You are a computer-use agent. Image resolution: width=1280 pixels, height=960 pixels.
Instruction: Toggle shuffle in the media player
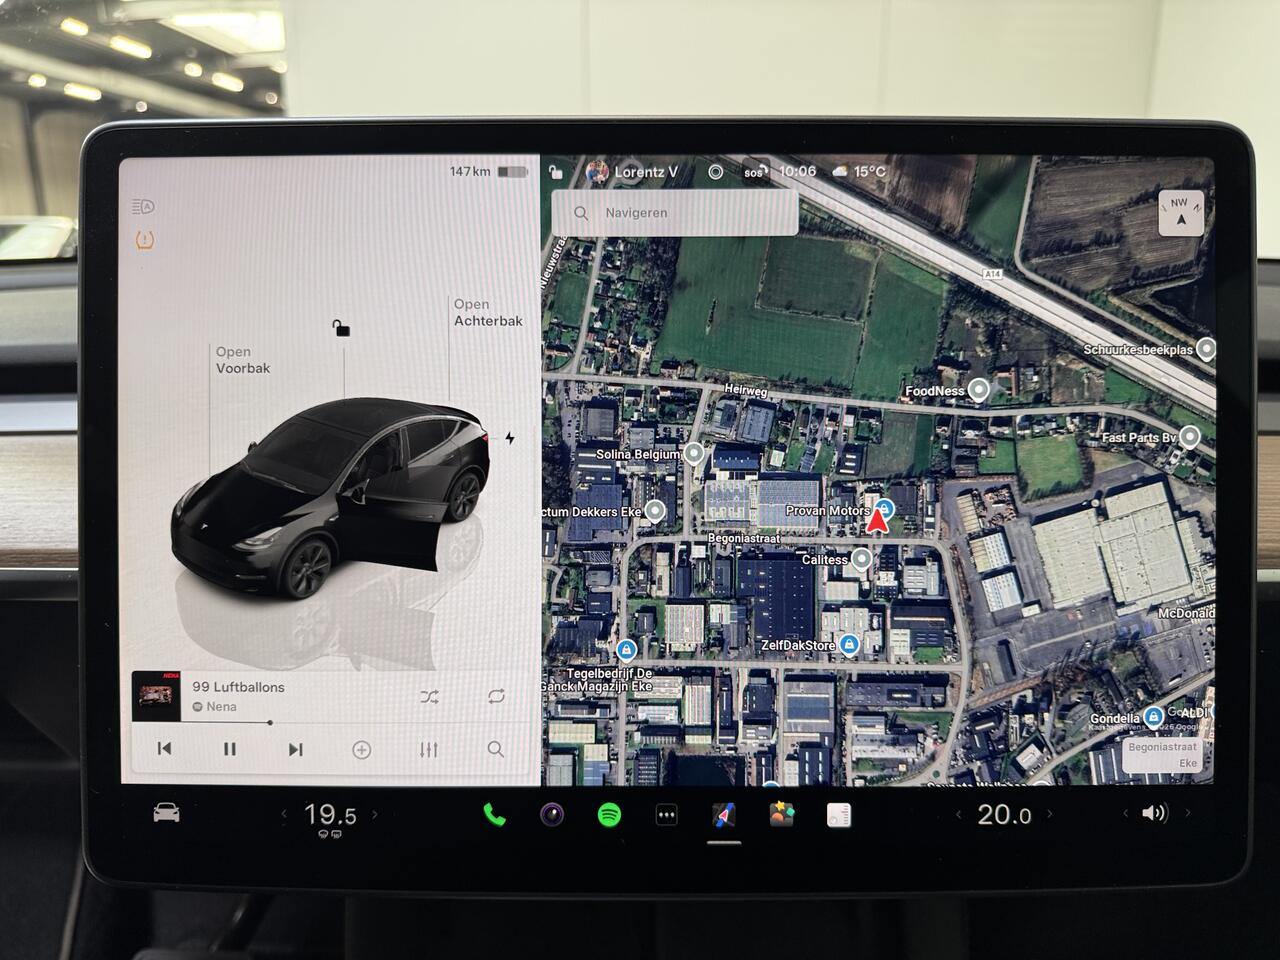tap(430, 697)
